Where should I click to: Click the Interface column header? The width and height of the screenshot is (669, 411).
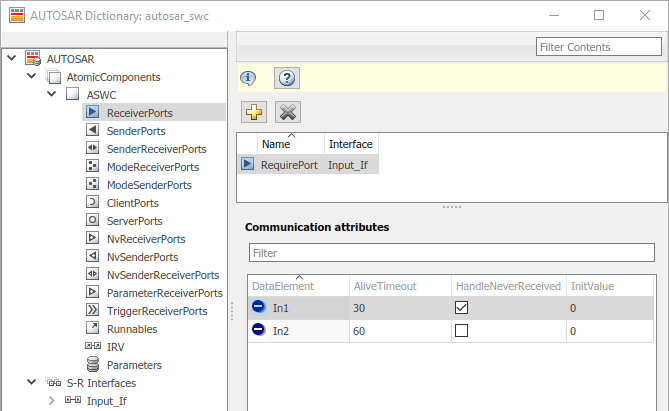pyautogui.click(x=351, y=144)
